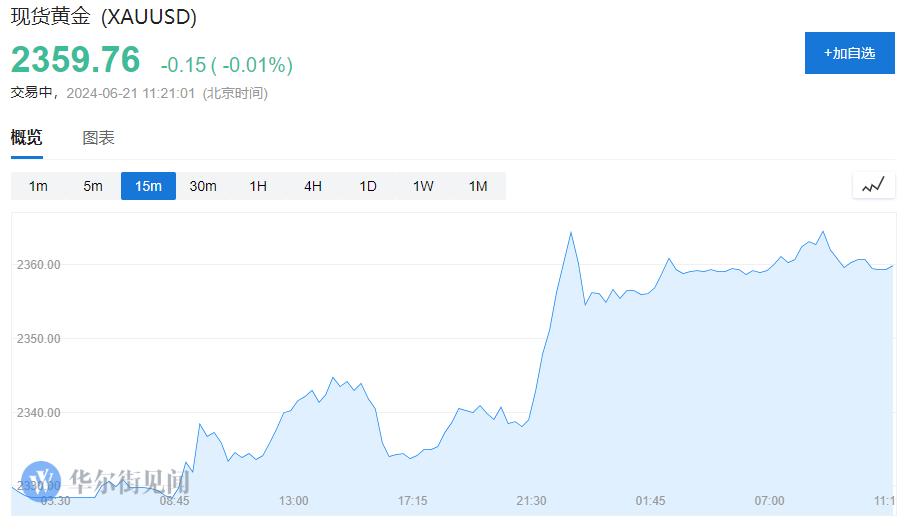Open the 图表 tab

99,138
